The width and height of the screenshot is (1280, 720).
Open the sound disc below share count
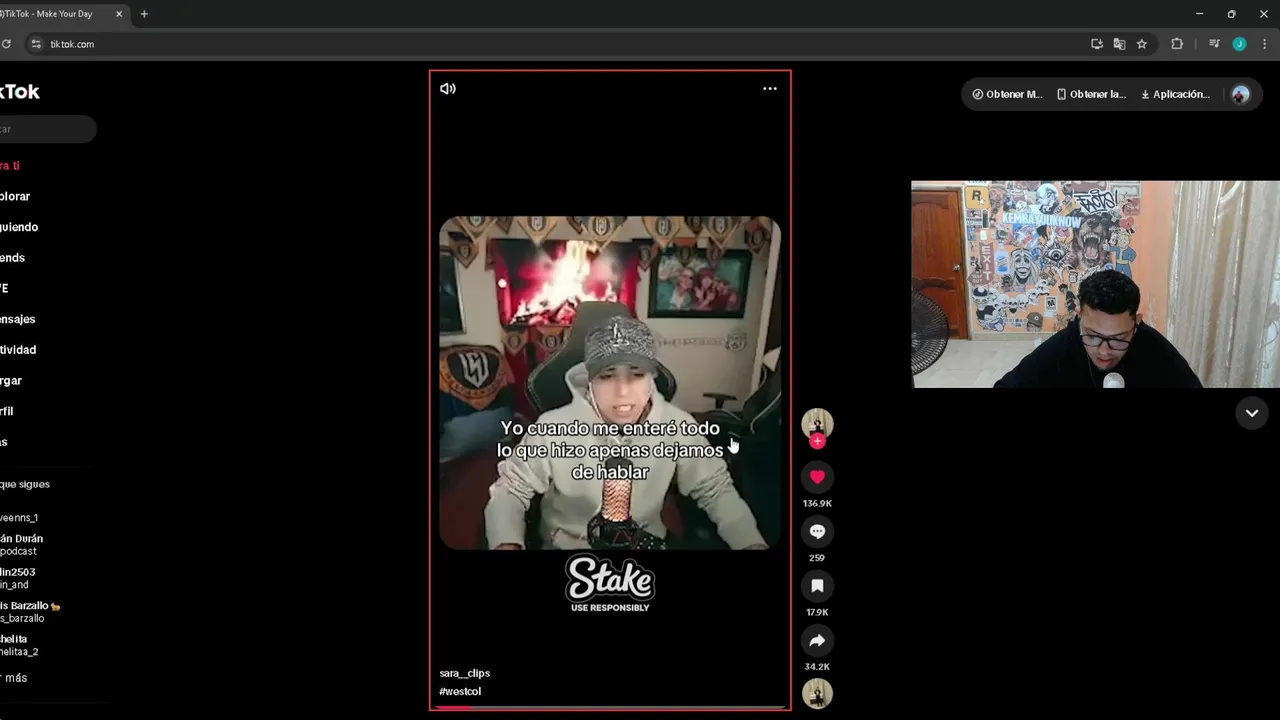pos(817,694)
